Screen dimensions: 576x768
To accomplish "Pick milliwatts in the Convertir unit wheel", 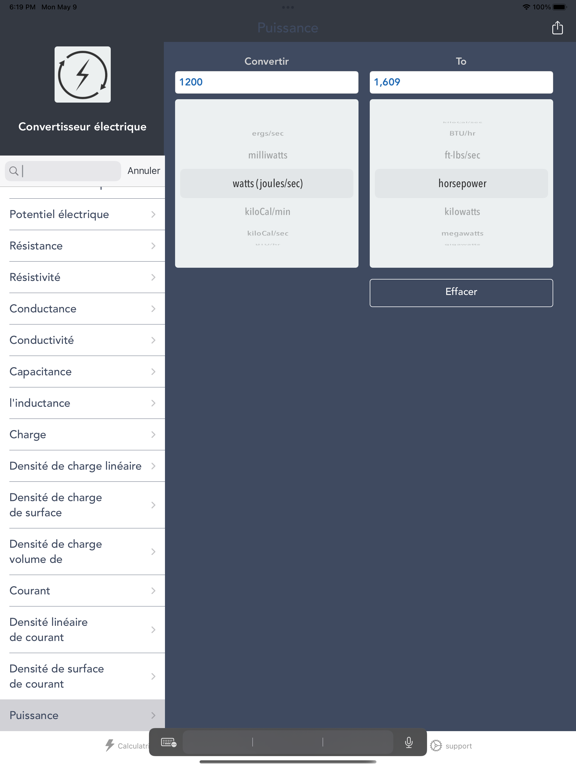I will click(x=267, y=155).
